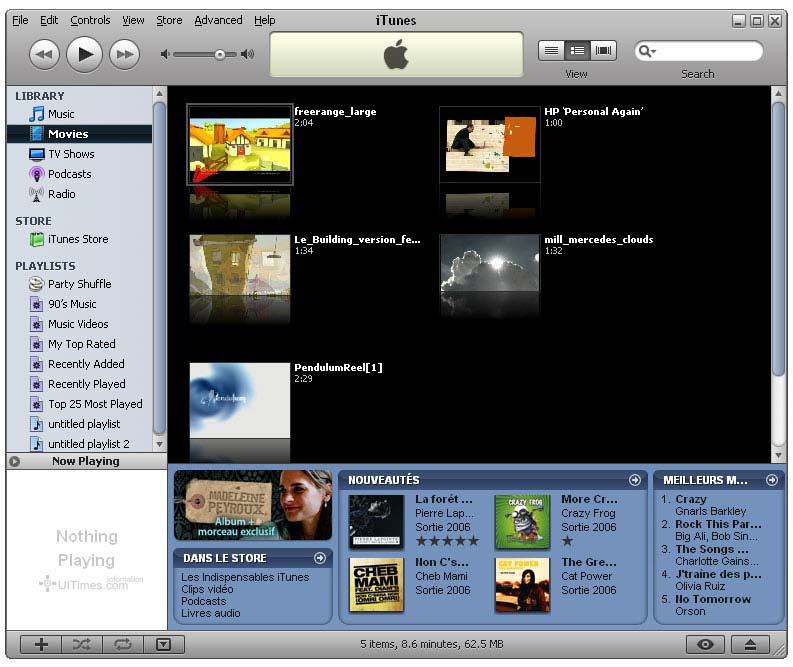Toggle the artwork viewer button
Viewport: 793px width, 667px height.
164,644
